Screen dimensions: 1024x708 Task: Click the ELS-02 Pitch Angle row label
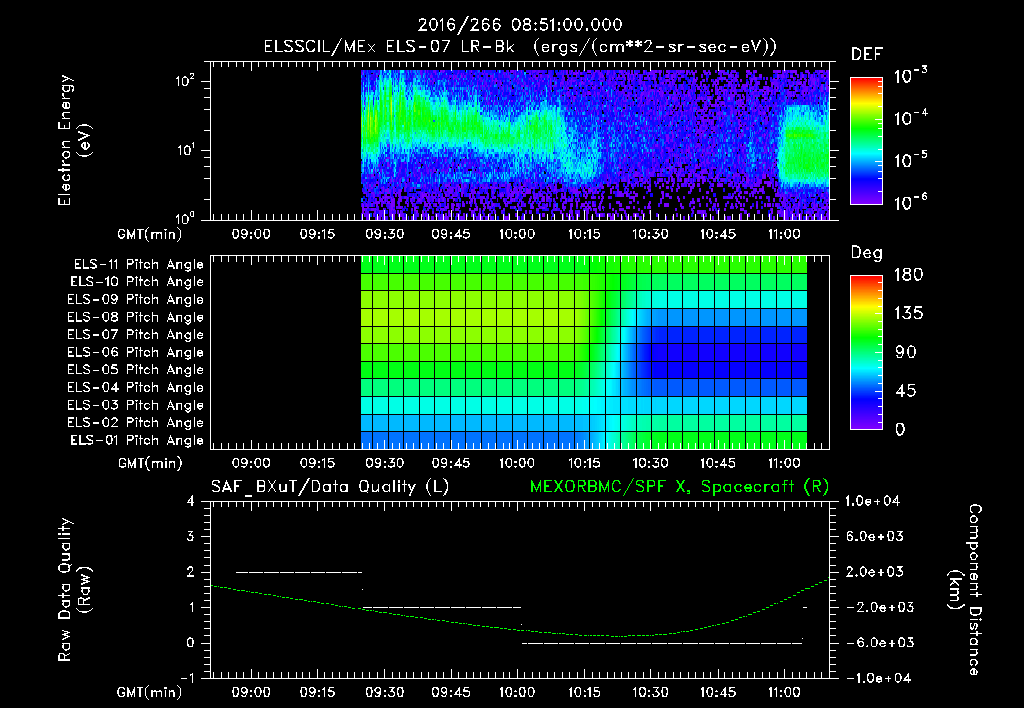[135, 423]
